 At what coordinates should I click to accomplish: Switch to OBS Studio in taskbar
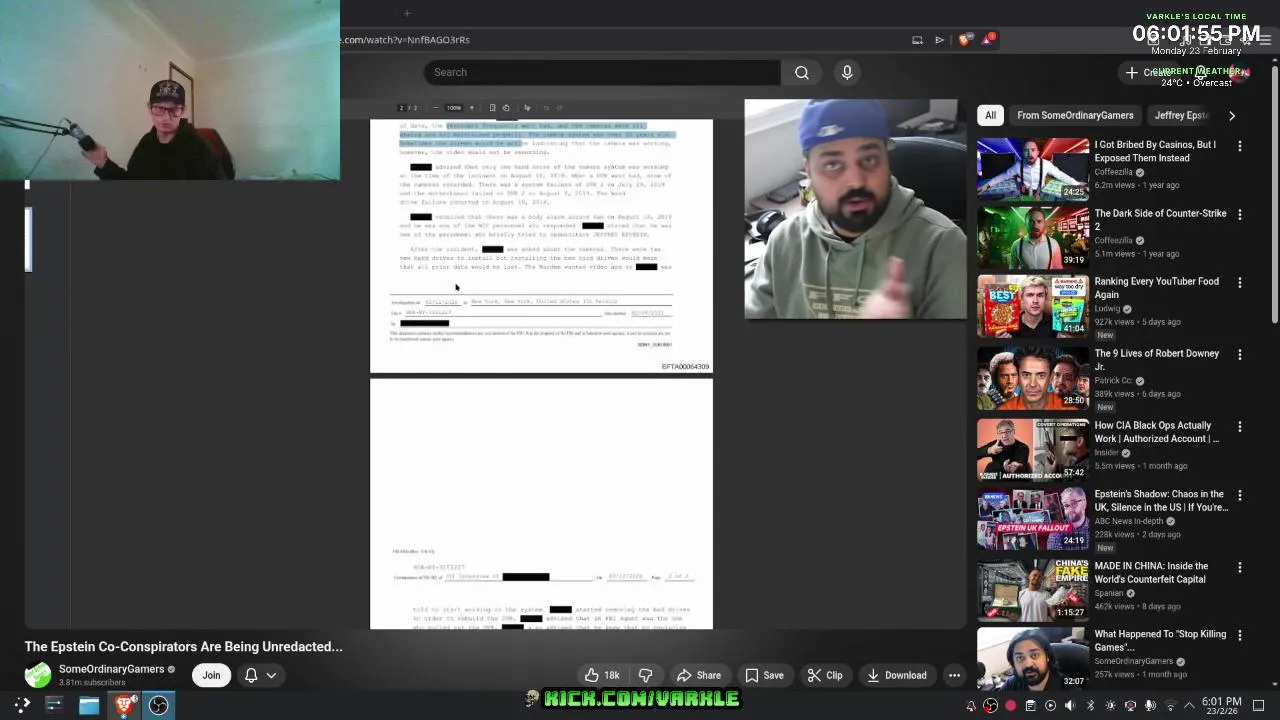159,705
